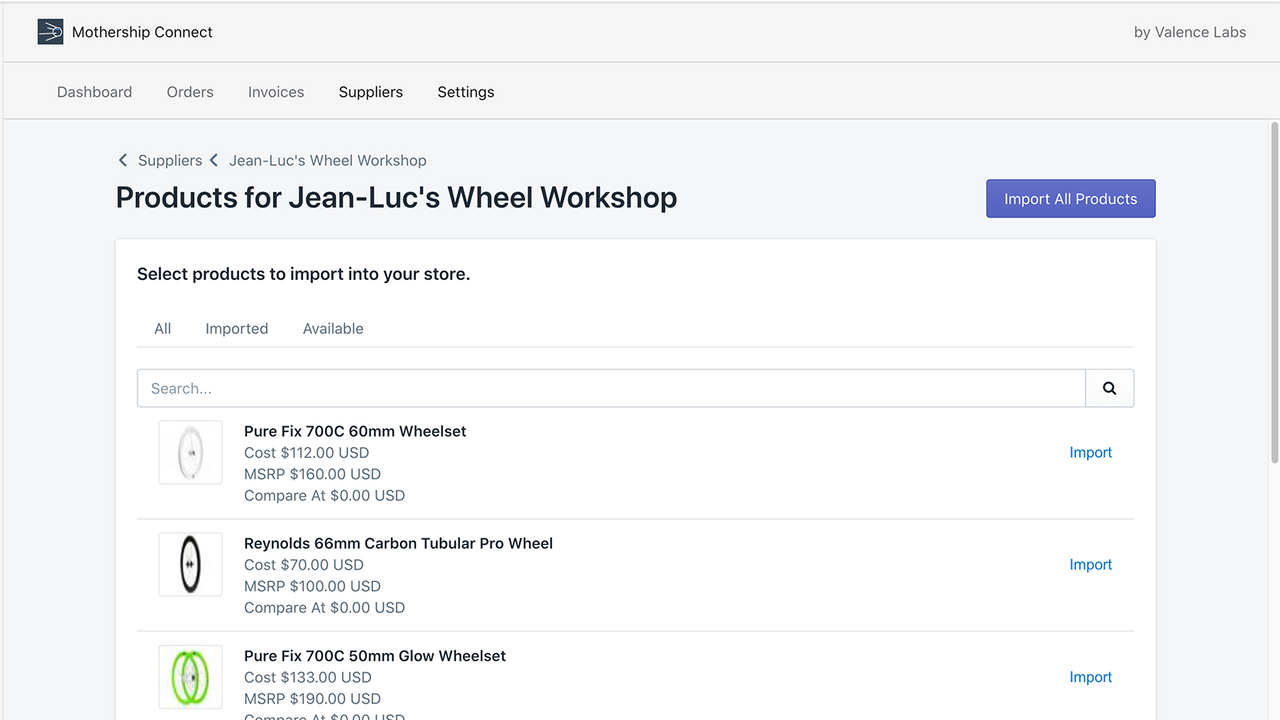Viewport: 1280px width, 720px height.
Task: Open the Orders page
Action: click(x=190, y=91)
